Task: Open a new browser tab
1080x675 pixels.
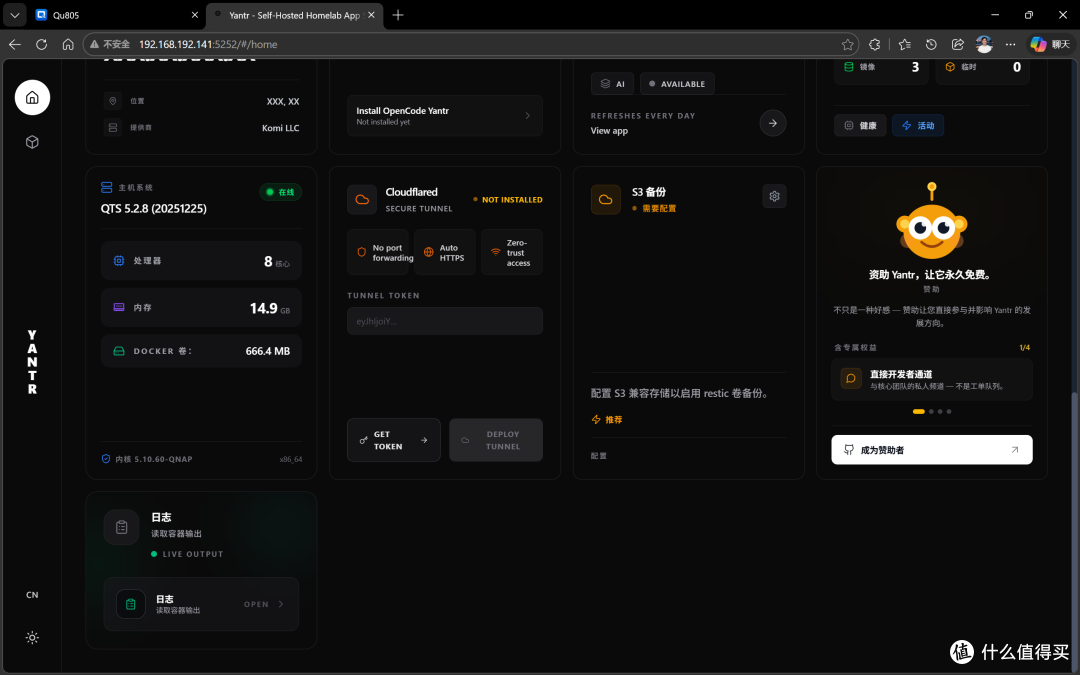Action: [x=397, y=15]
